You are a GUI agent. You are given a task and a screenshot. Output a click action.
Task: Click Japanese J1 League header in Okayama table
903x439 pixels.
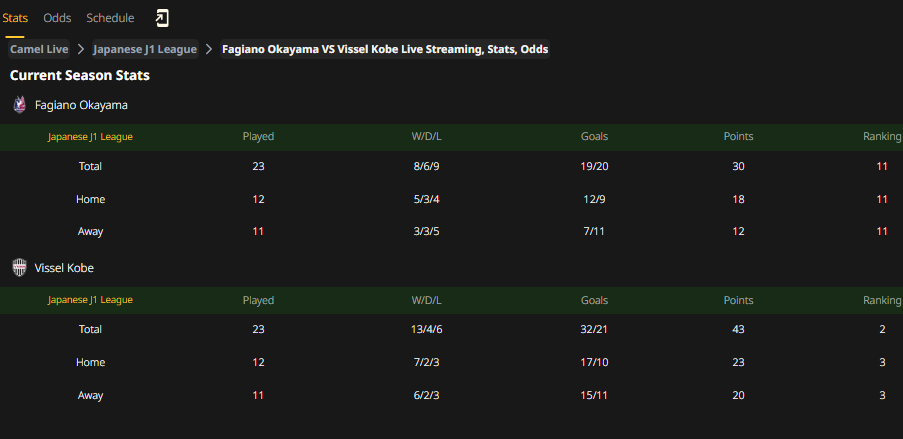tap(90, 137)
